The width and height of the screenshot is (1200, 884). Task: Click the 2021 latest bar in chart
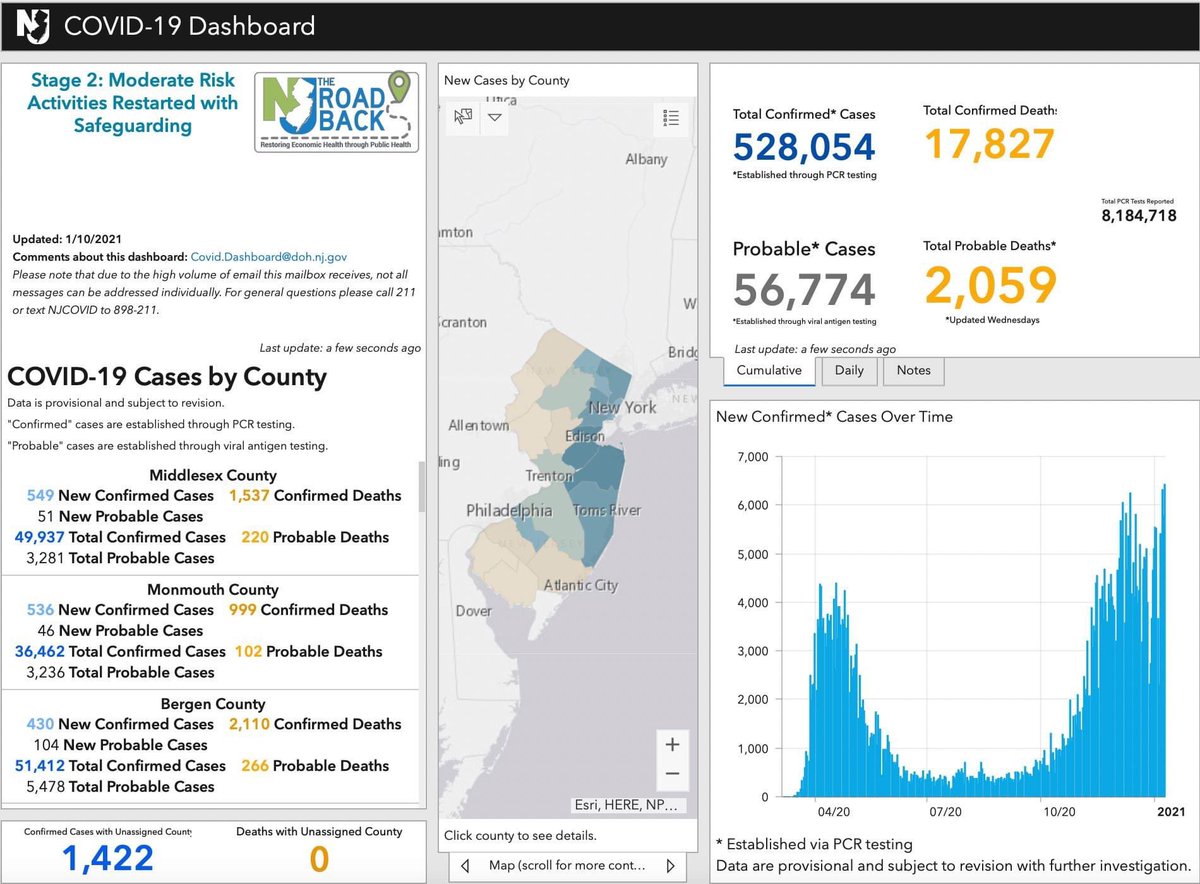(x=1164, y=640)
